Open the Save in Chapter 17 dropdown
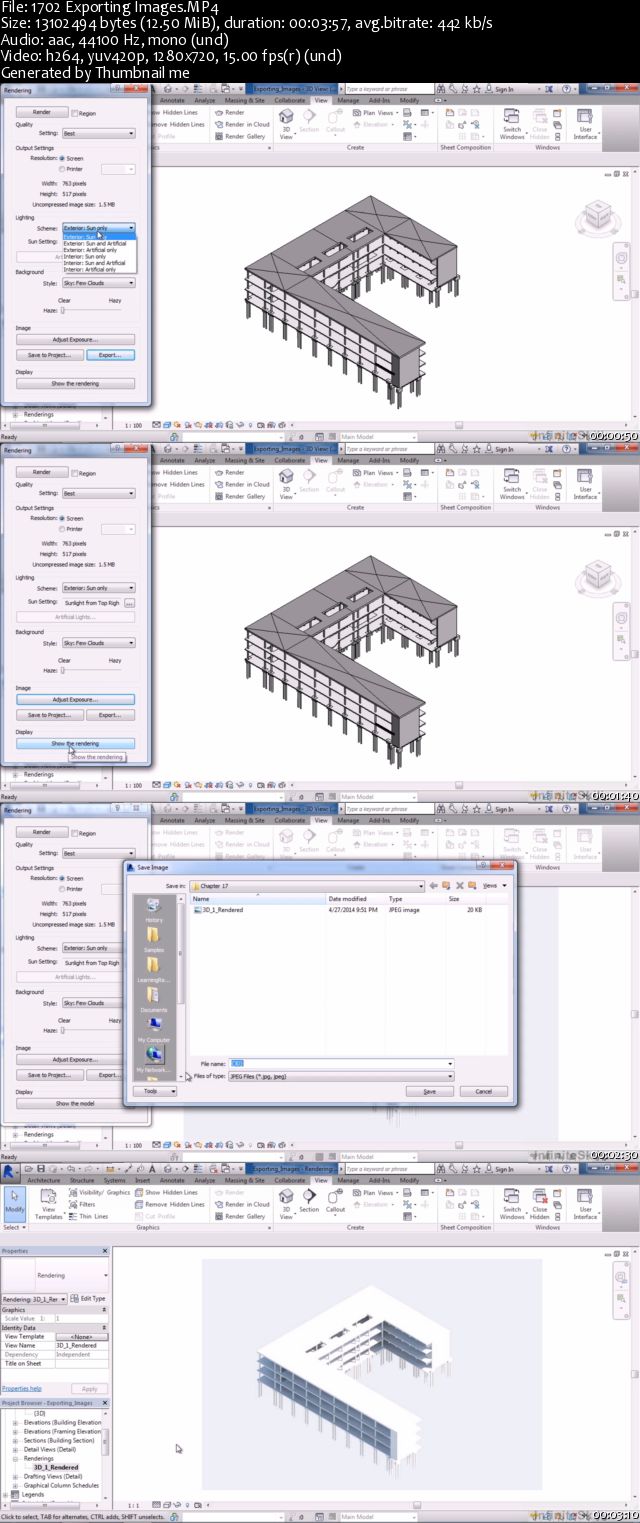This screenshot has width=640, height=1523. (306, 885)
